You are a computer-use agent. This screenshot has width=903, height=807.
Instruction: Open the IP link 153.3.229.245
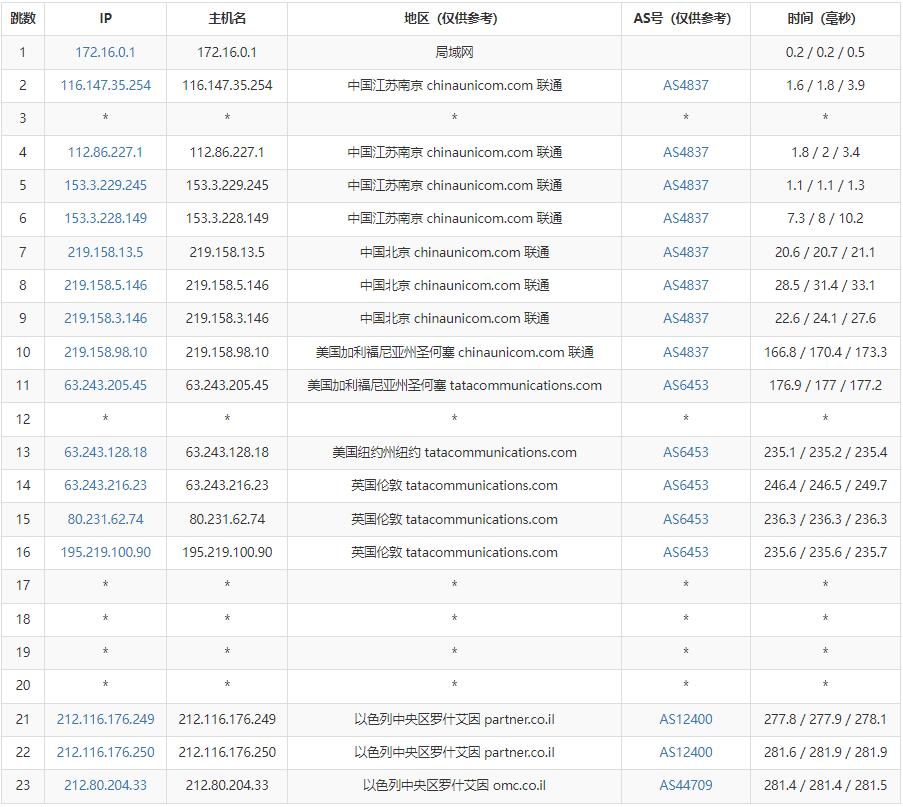105,185
